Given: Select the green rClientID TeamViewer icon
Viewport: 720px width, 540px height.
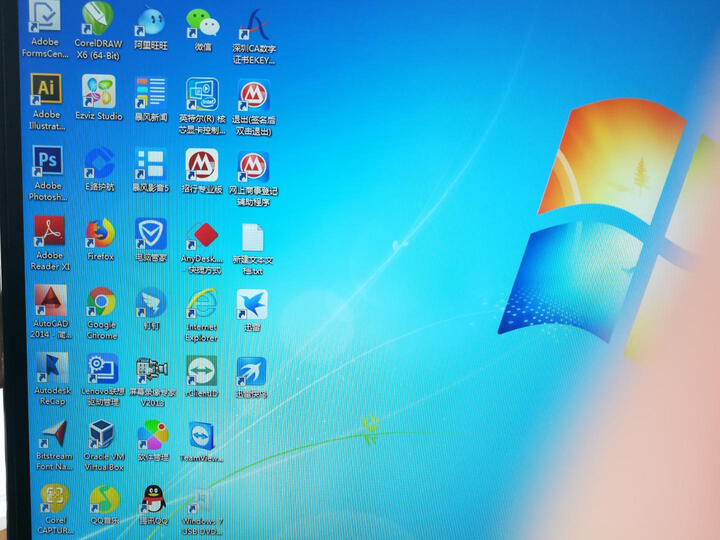Looking at the screenshot, I should pyautogui.click(x=201, y=371).
